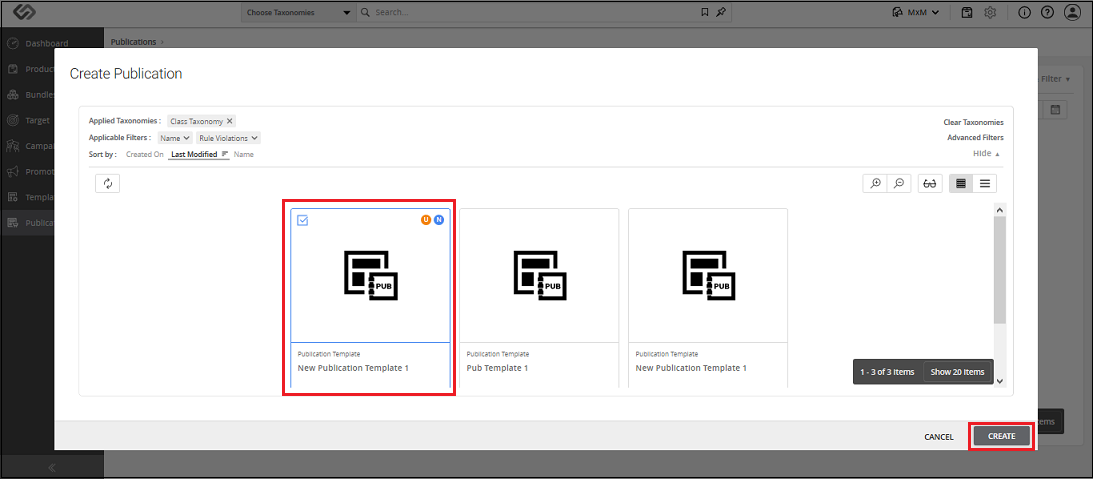Sort by Name
Screen dimensions: 1093x479
[x=243, y=155]
